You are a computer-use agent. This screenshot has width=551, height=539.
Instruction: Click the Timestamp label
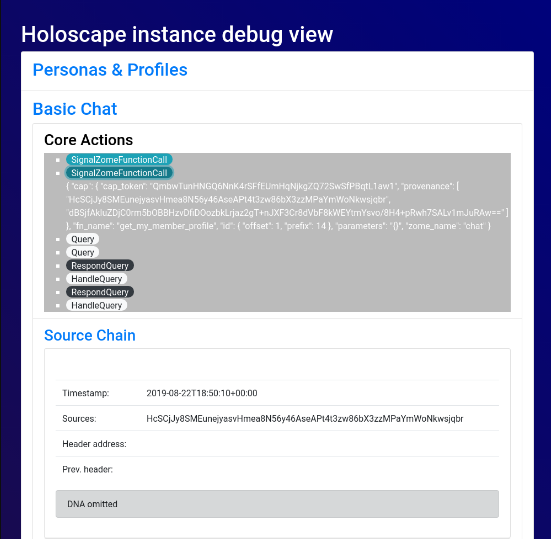pyautogui.click(x=86, y=393)
